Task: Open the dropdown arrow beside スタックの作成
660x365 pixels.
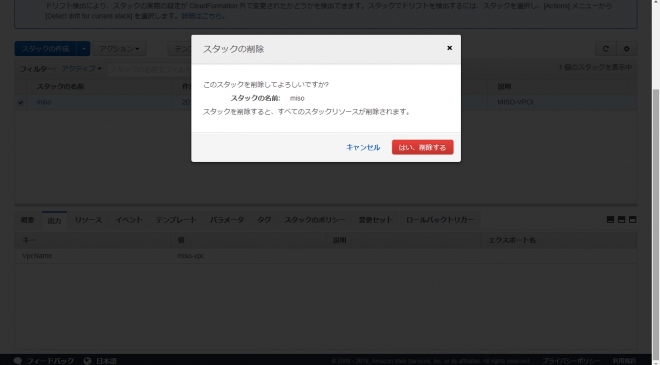Action: pyautogui.click(x=84, y=49)
